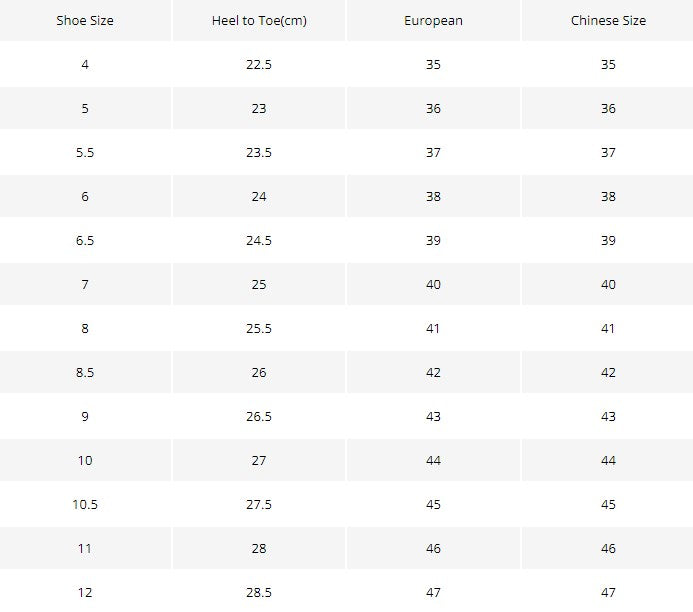Click Chinese size 39 cell
The height and width of the screenshot is (612, 693).
[x=608, y=240]
